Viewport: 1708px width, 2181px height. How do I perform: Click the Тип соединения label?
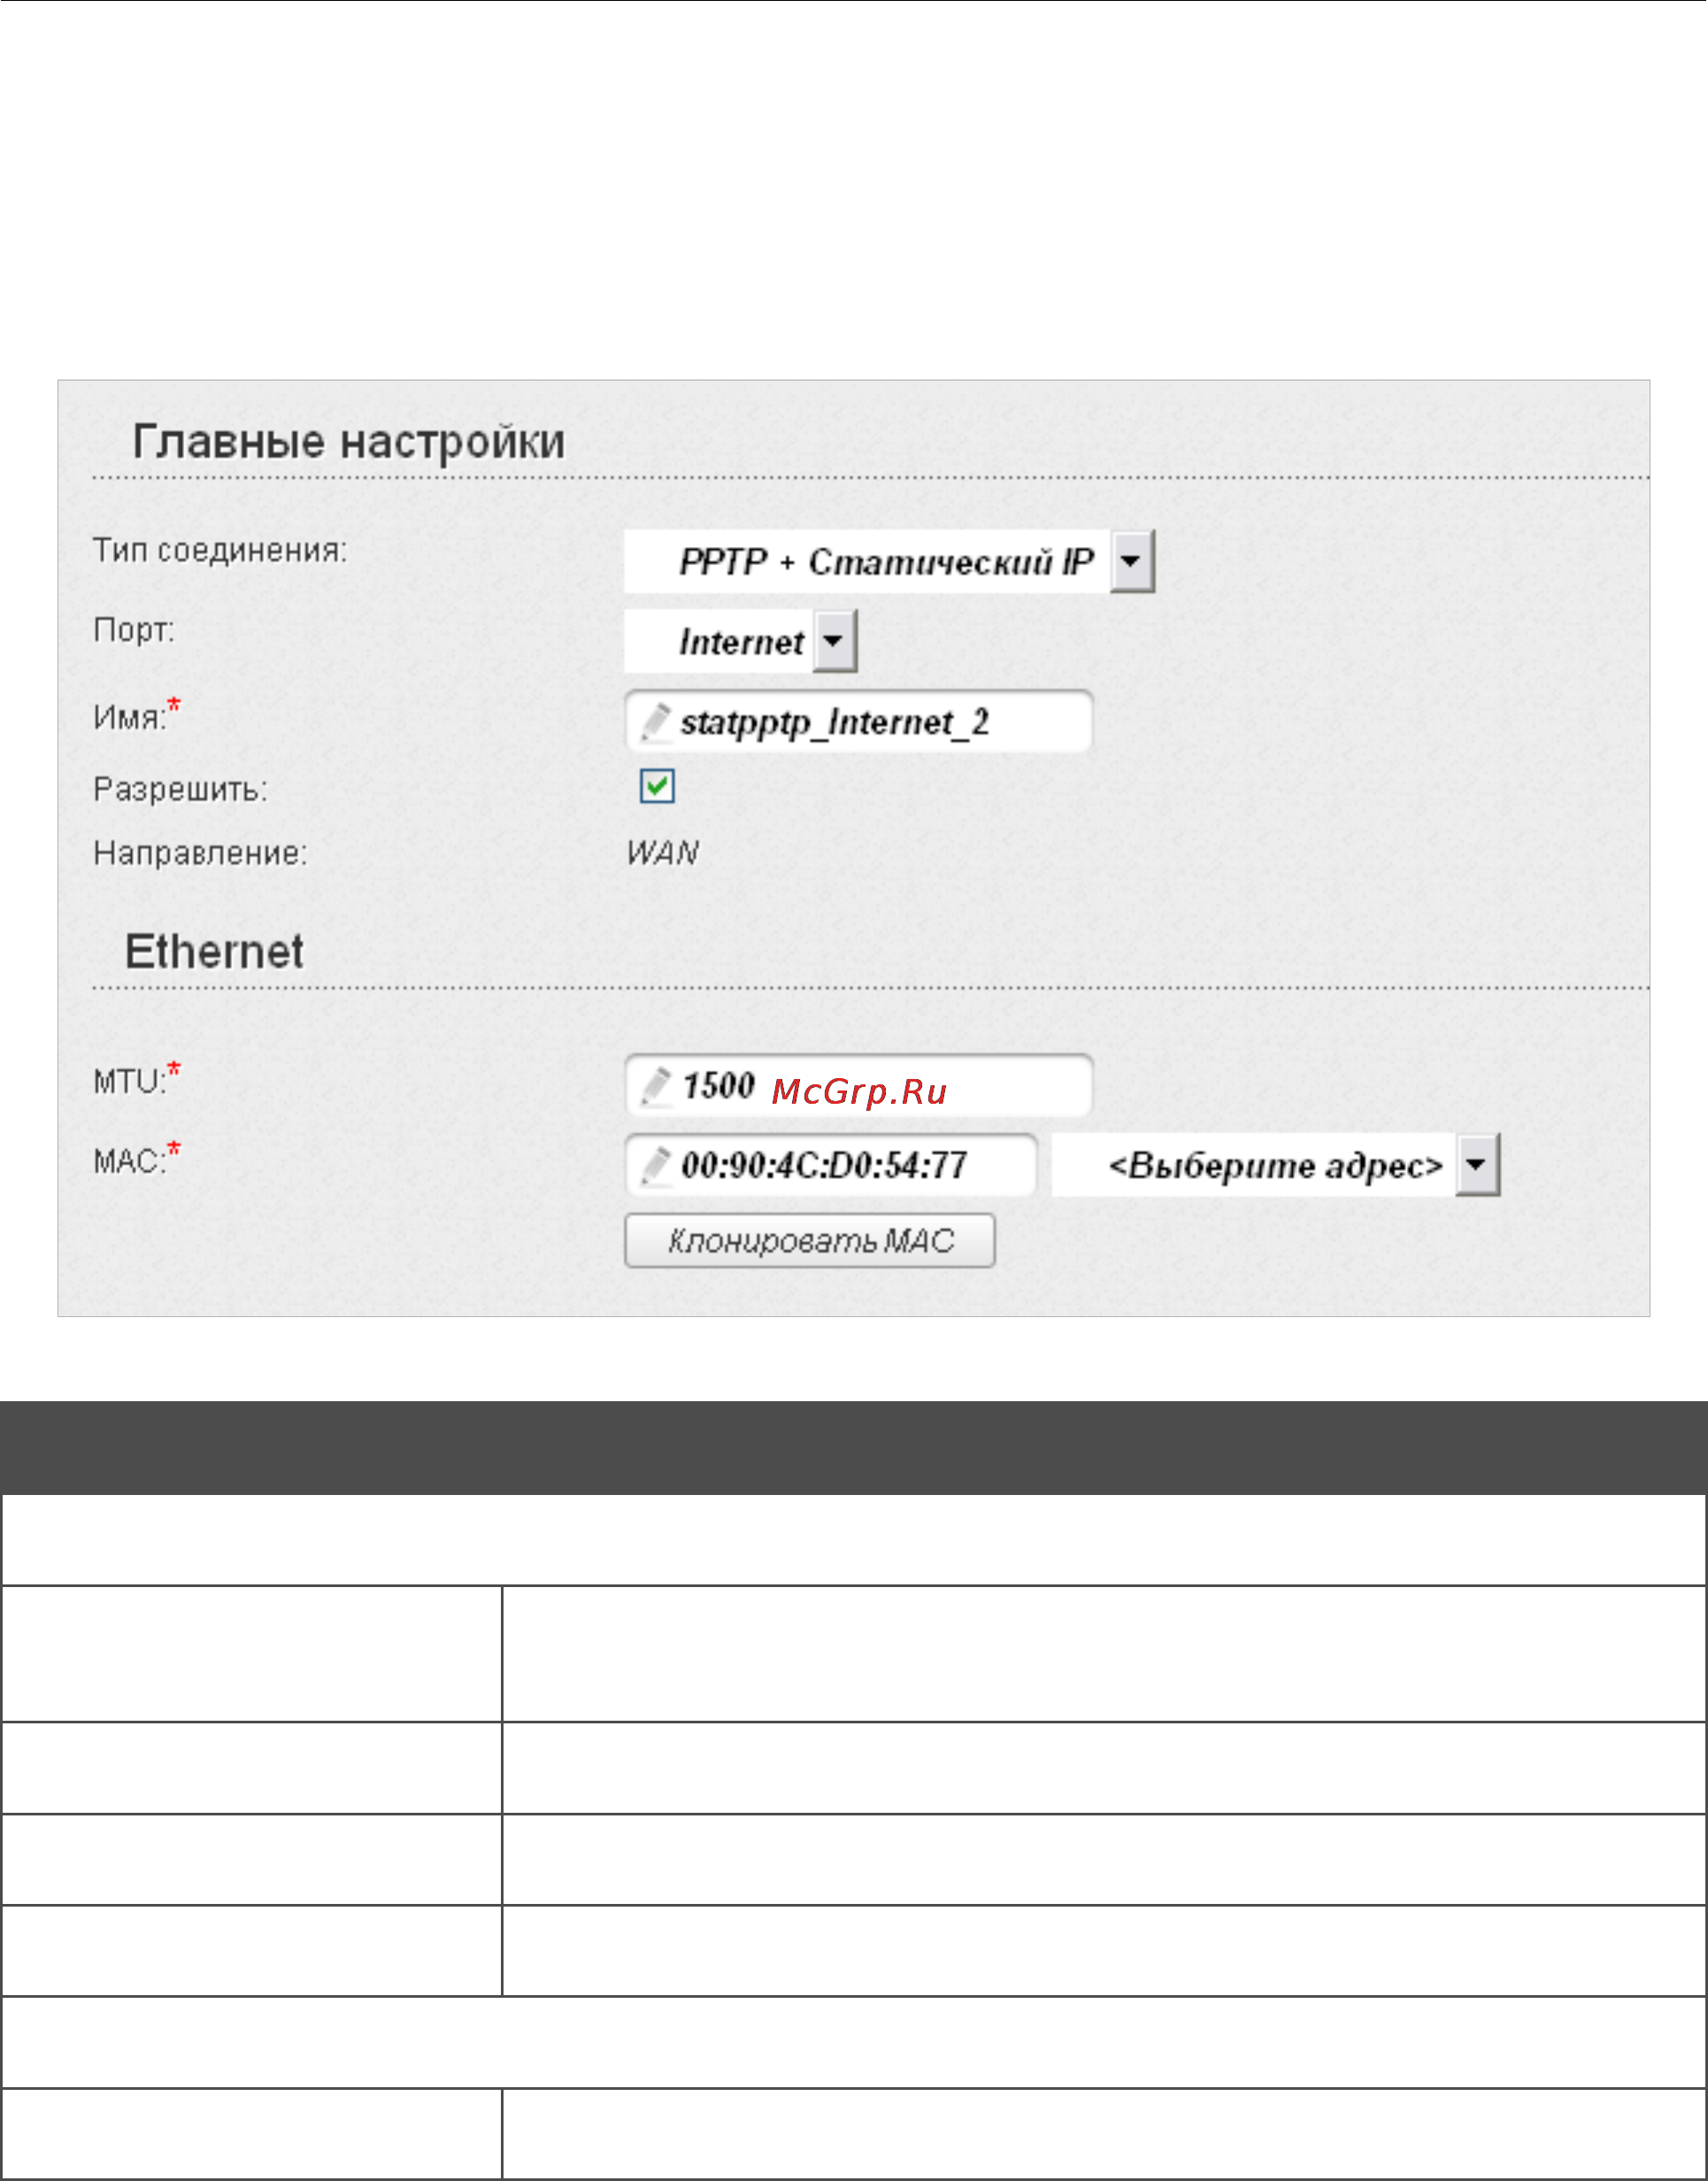[220, 550]
